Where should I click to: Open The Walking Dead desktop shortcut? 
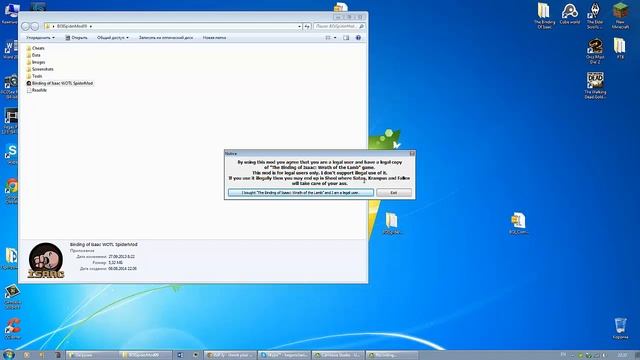click(595, 86)
